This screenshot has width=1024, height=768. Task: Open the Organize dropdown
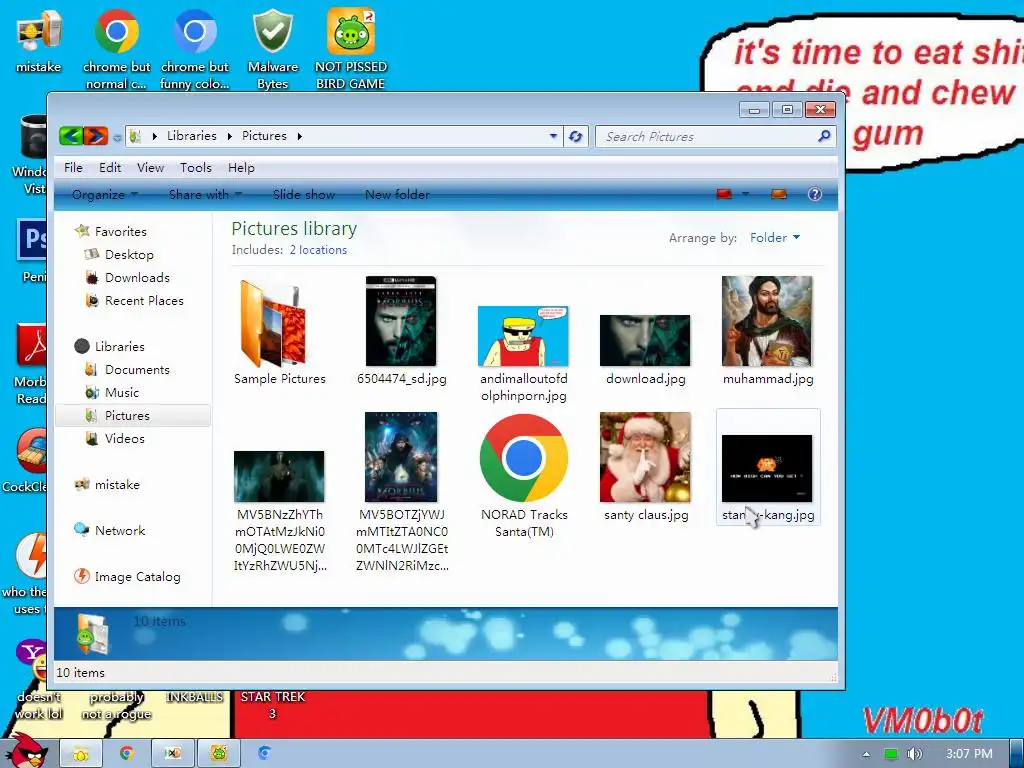coord(104,195)
